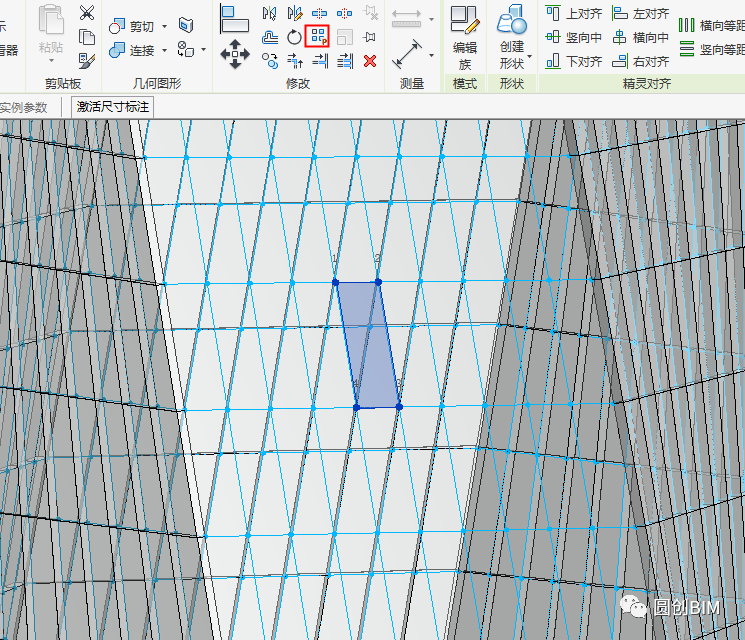Select the Copy tool with two circles
The height and width of the screenshot is (640, 745).
(x=269, y=61)
